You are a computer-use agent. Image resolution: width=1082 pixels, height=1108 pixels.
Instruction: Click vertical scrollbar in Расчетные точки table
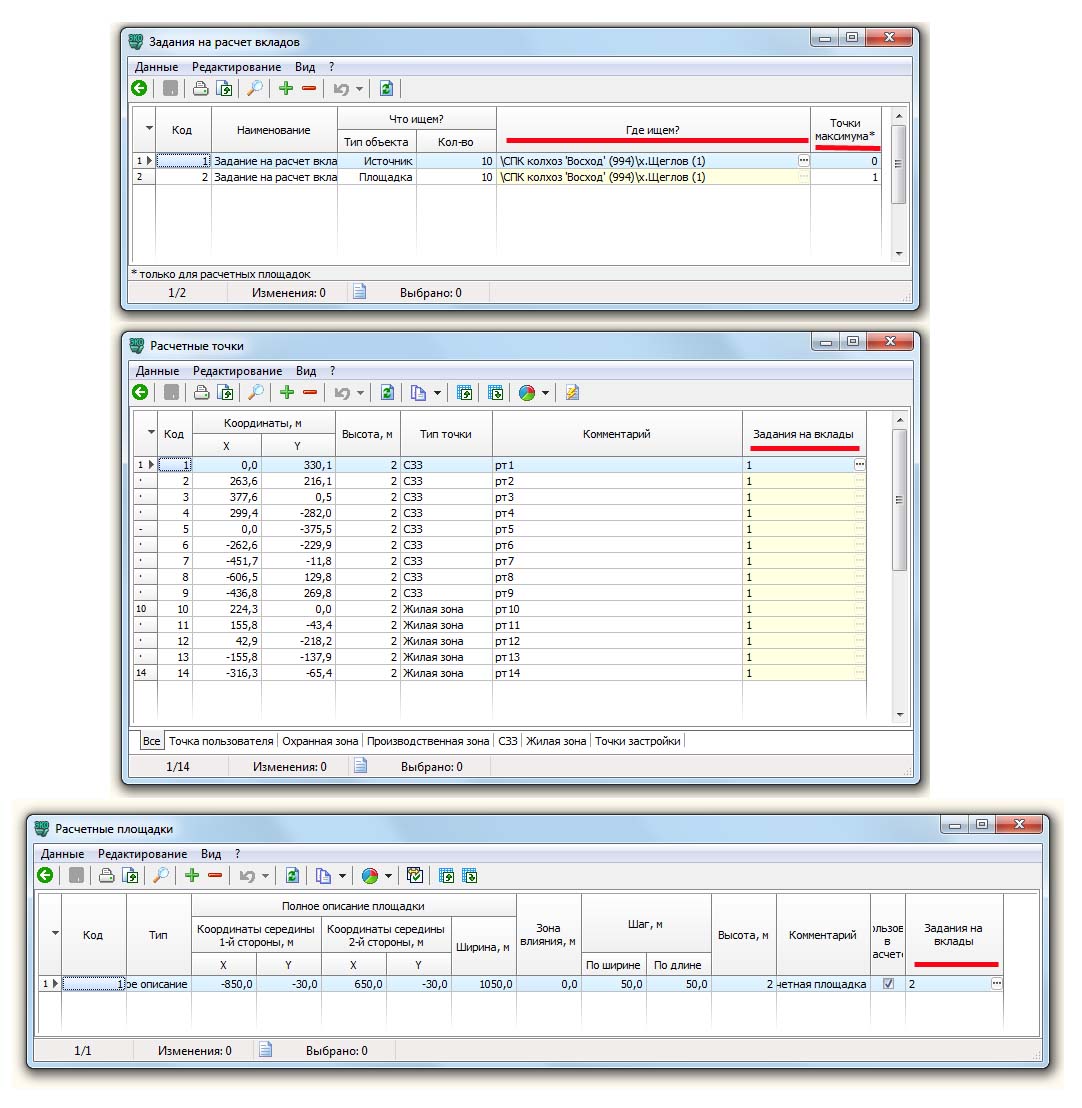tap(899, 500)
